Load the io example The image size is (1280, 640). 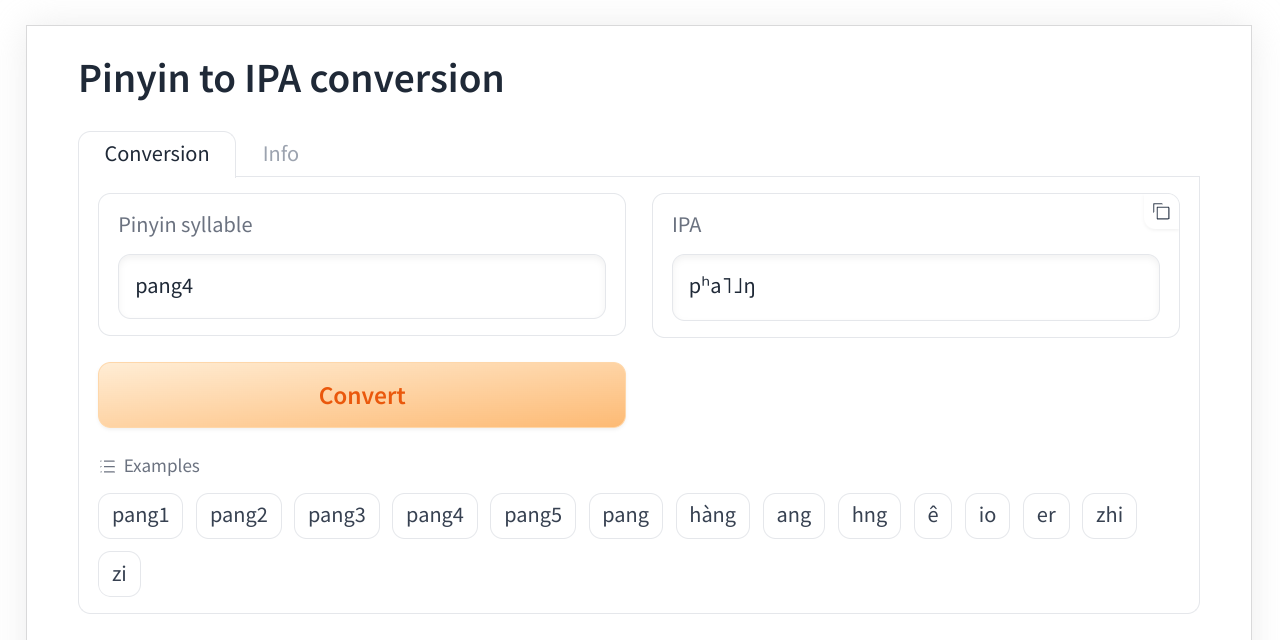pos(987,516)
